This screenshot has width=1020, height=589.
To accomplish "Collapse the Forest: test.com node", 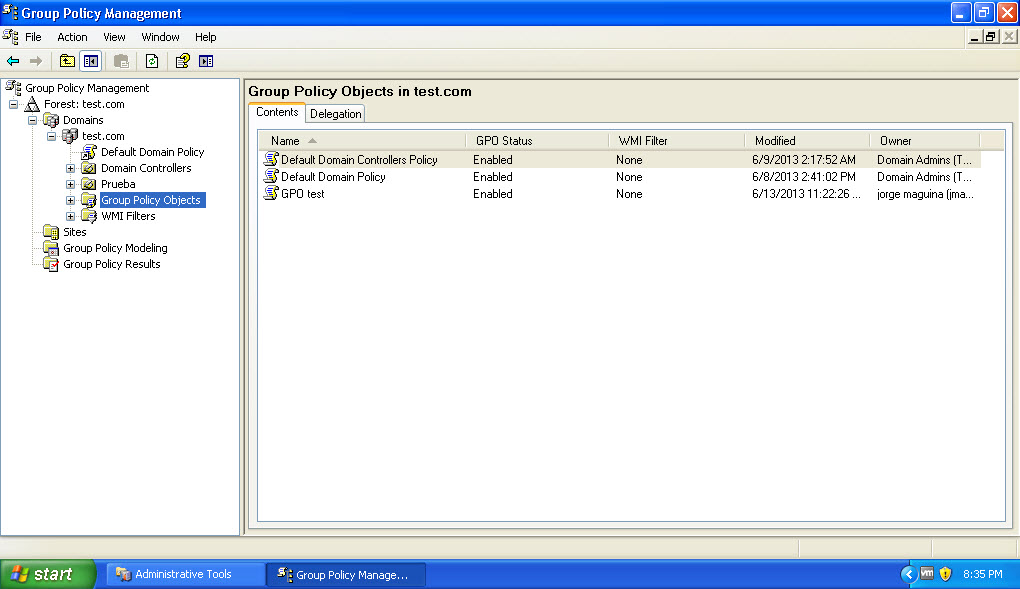I will click(x=13, y=104).
